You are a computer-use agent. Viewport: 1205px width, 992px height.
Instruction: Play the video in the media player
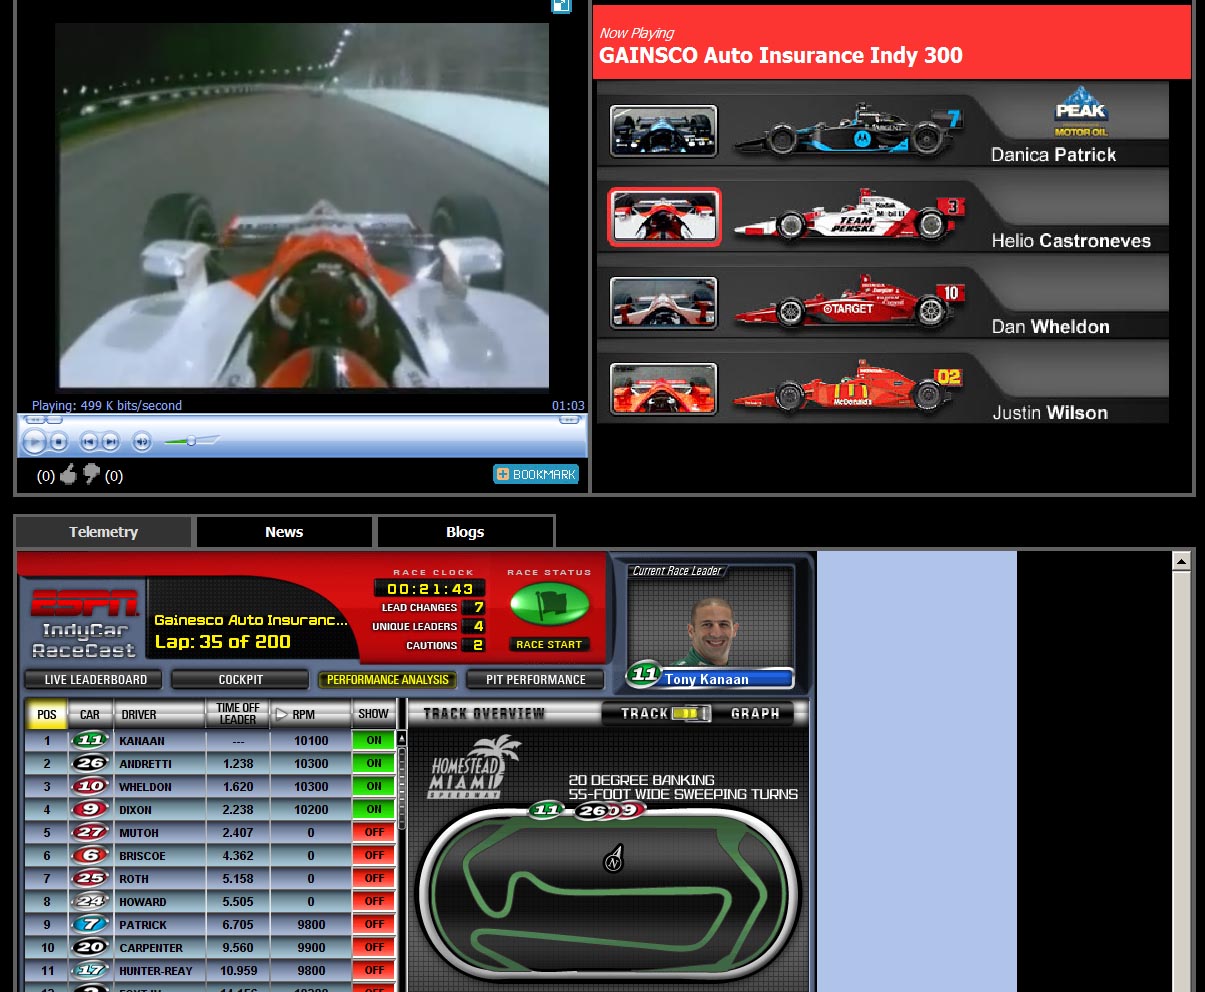(x=34, y=441)
